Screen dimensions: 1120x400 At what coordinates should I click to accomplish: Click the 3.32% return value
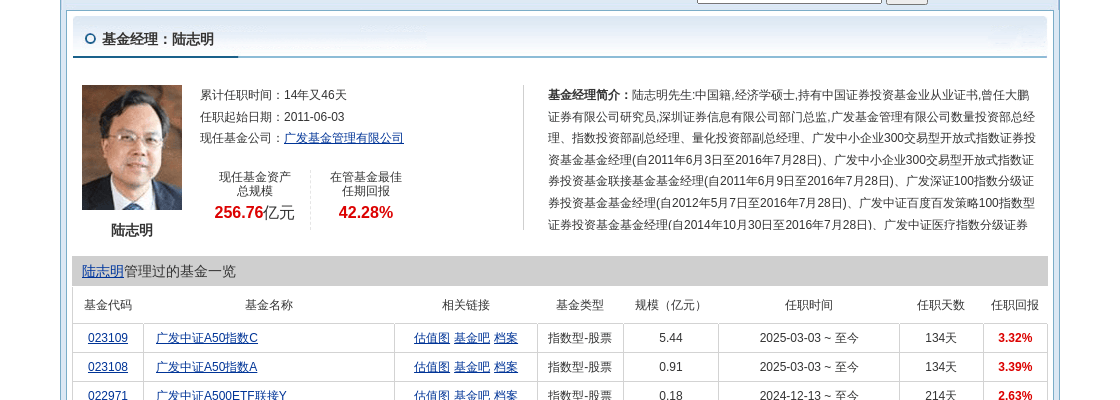tap(1015, 338)
